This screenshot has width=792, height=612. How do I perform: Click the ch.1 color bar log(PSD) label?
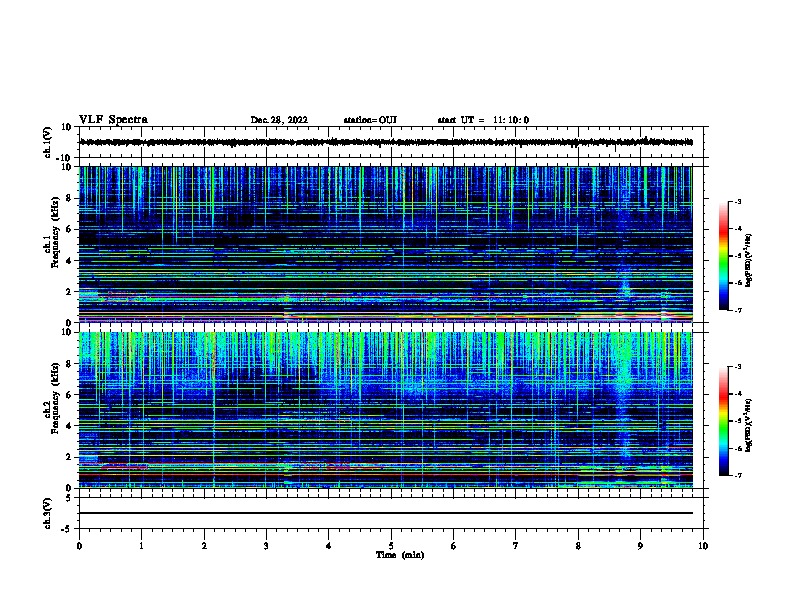(748, 260)
